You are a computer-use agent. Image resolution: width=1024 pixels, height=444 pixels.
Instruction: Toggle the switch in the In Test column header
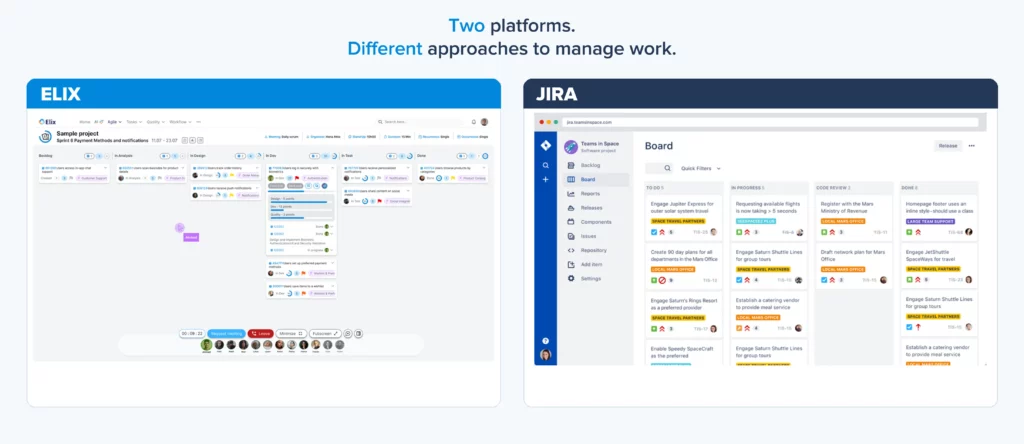point(391,156)
